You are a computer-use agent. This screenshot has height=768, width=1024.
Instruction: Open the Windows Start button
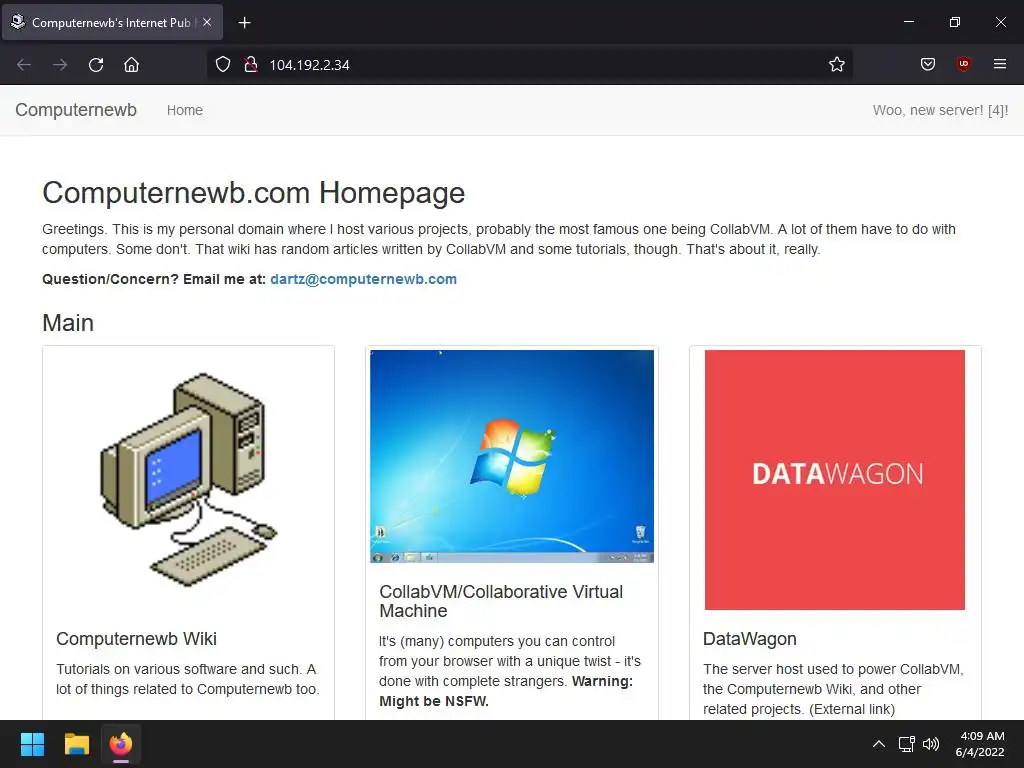point(32,744)
